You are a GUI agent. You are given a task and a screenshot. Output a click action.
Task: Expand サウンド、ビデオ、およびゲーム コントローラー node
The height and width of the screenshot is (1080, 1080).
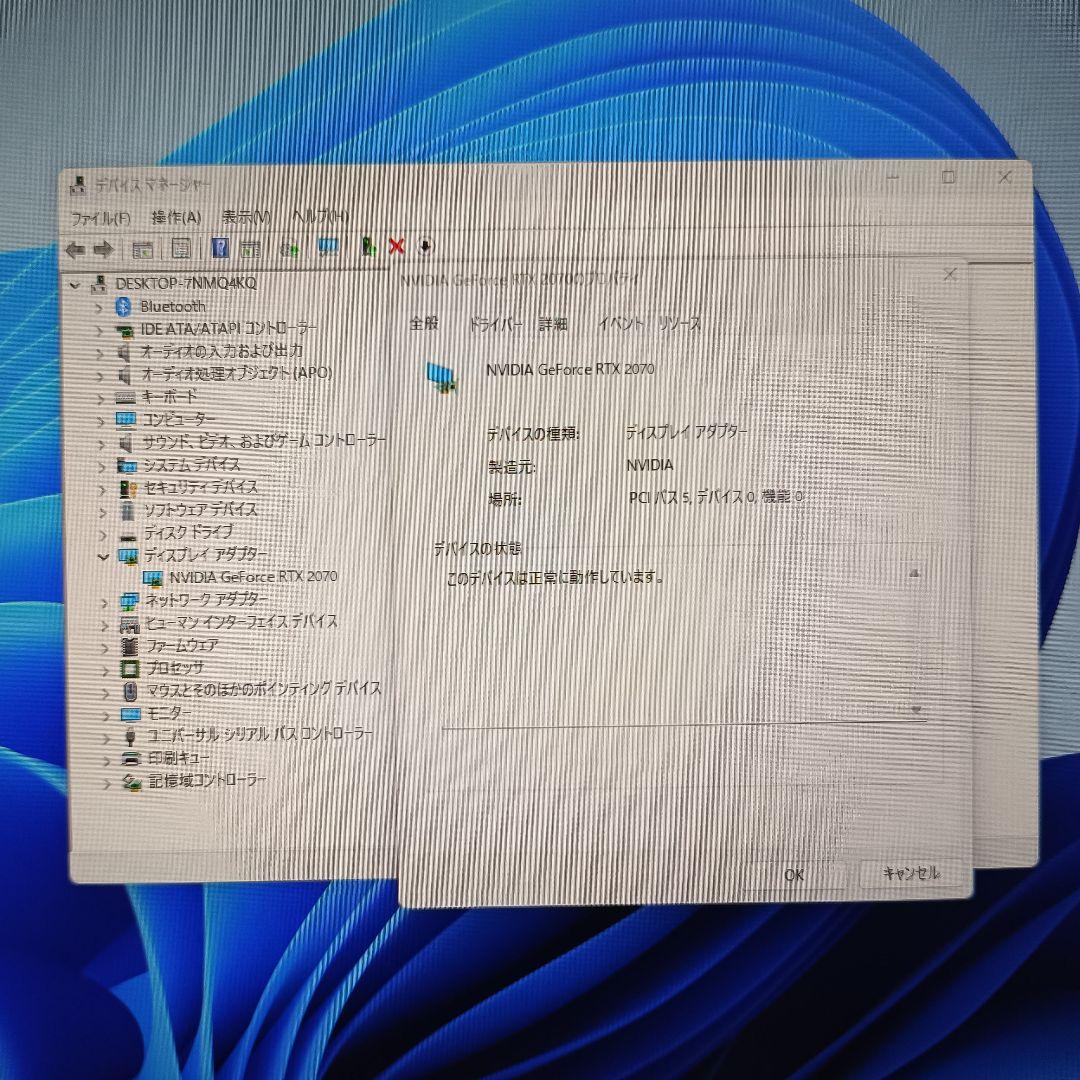[101, 443]
